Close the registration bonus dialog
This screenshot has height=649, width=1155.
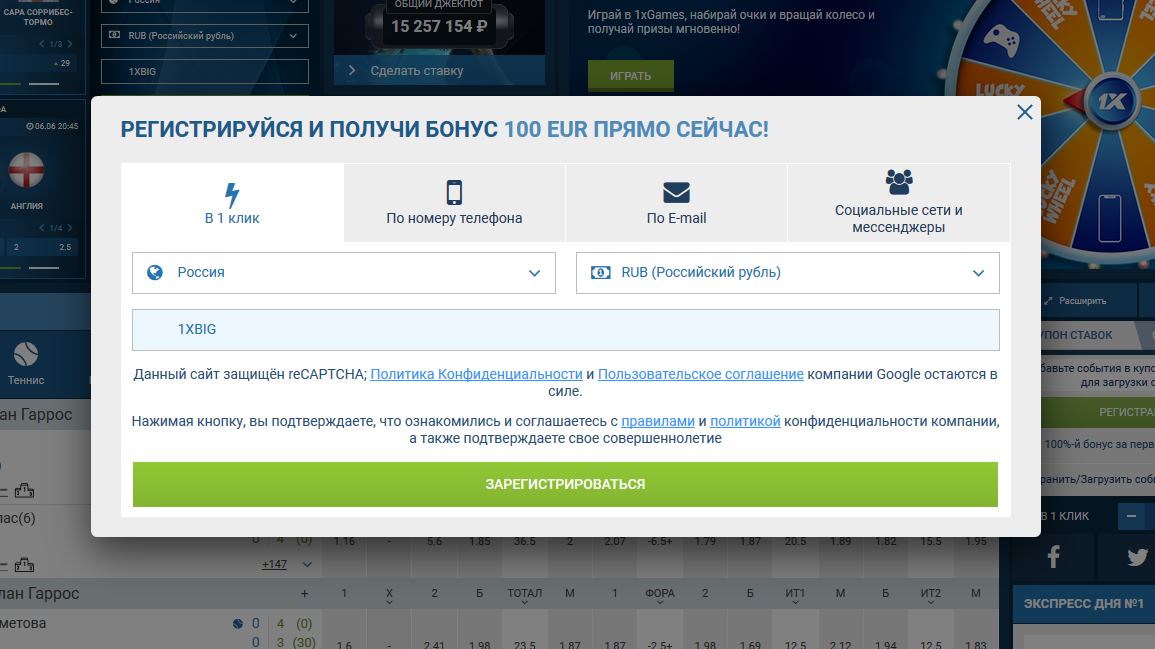click(x=1025, y=112)
